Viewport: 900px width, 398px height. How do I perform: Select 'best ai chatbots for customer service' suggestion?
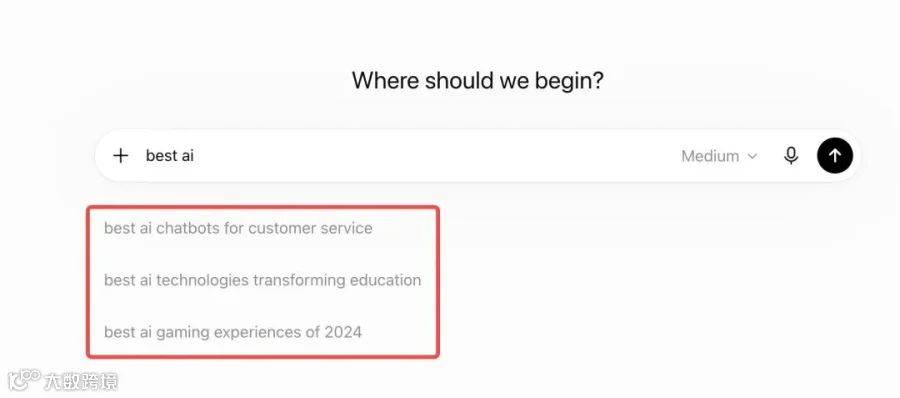pos(238,228)
